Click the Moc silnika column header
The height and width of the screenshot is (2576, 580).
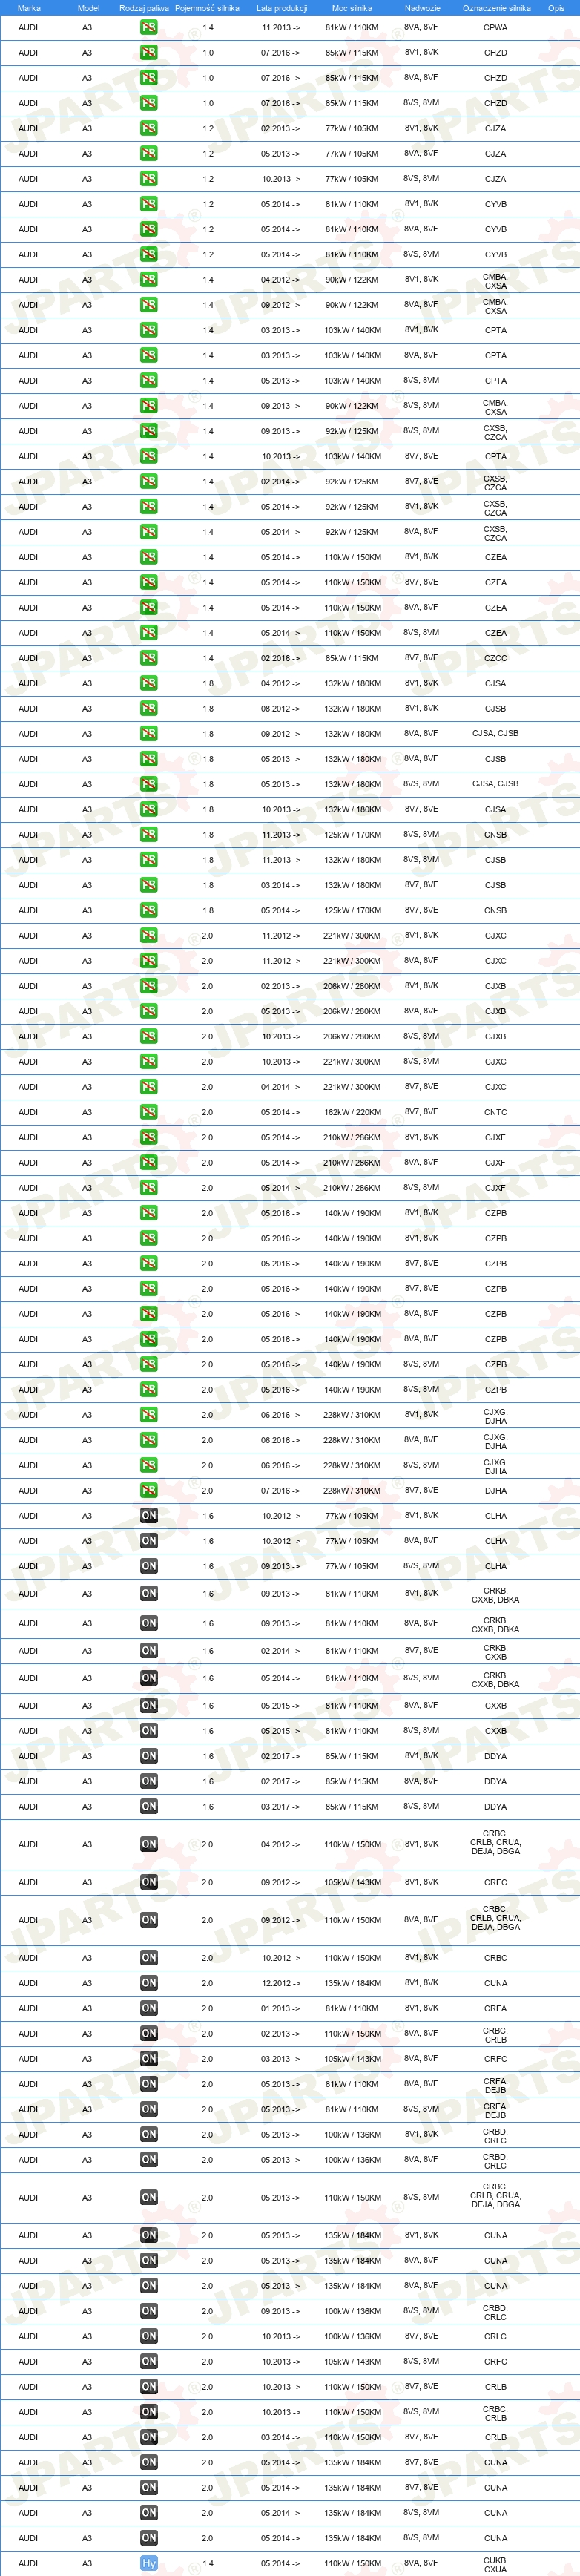click(352, 8)
